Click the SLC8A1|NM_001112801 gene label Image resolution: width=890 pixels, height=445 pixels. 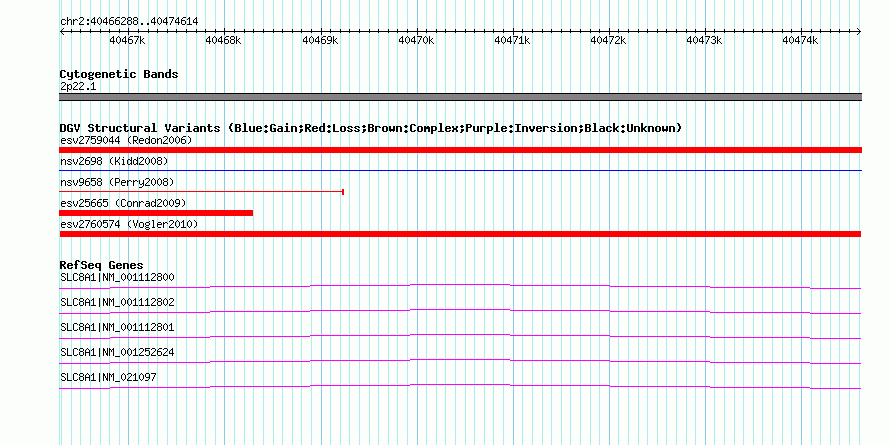(x=117, y=328)
